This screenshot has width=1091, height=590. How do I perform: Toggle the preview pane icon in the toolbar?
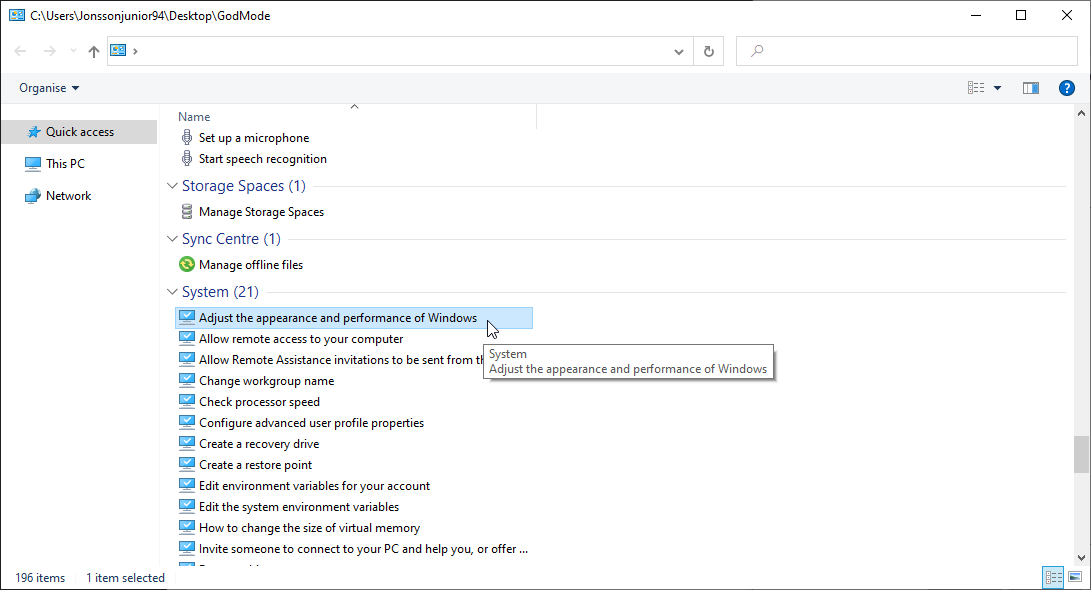click(x=1030, y=87)
